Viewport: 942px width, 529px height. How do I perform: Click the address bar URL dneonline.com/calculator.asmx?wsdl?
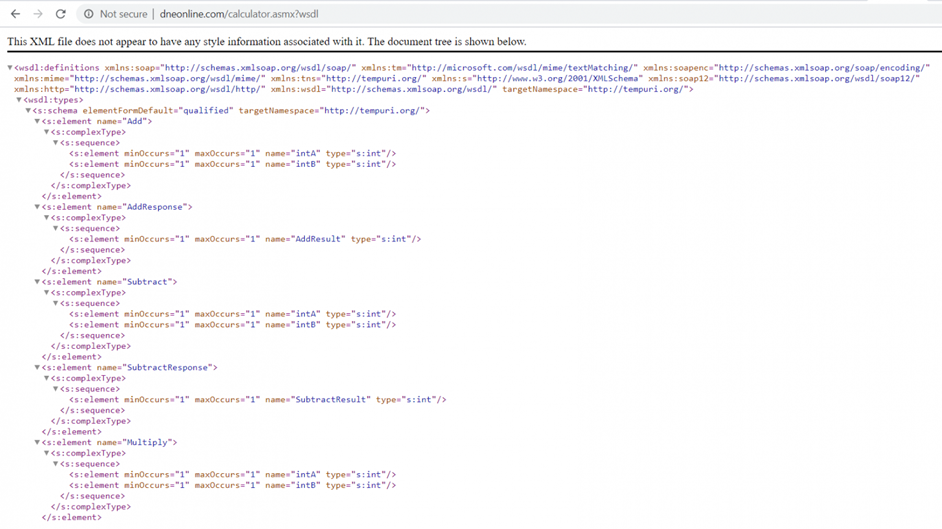pos(239,14)
